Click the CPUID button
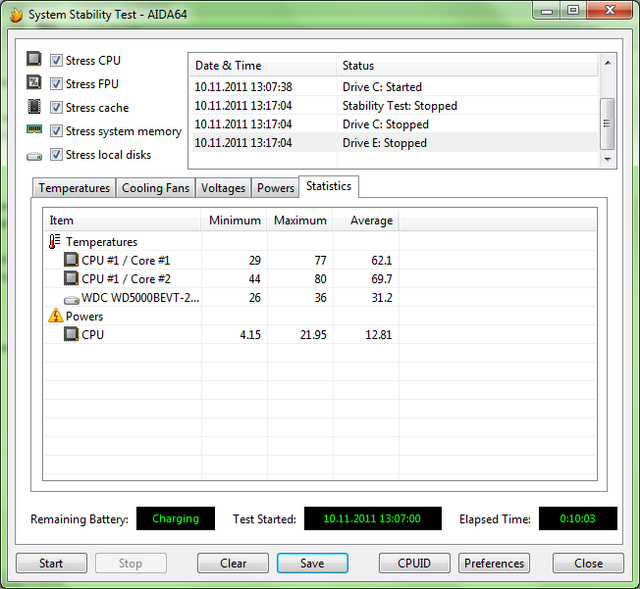The image size is (640, 589). pyautogui.click(x=414, y=563)
